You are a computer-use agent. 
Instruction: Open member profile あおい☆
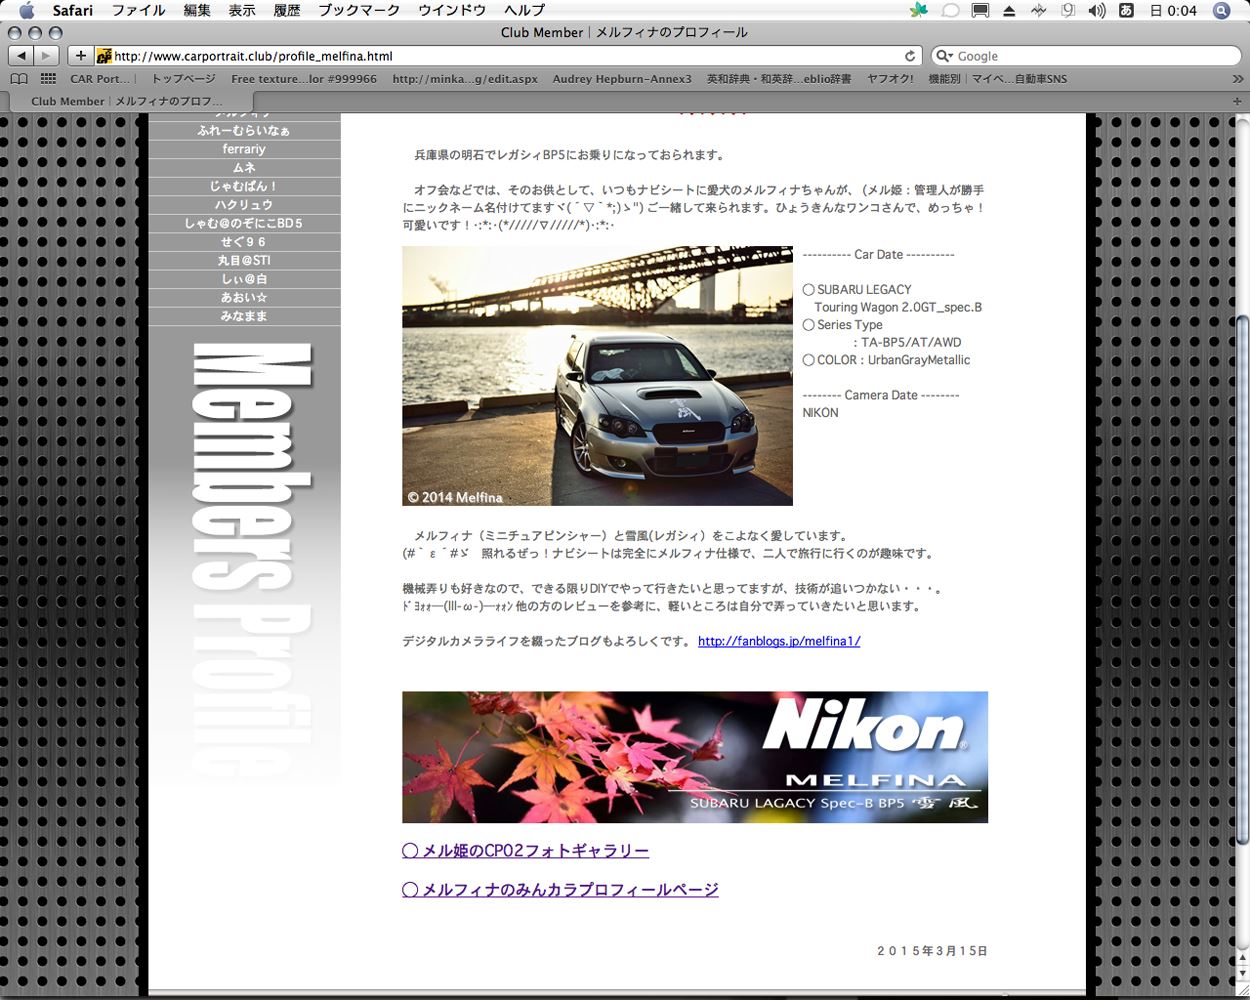point(244,298)
